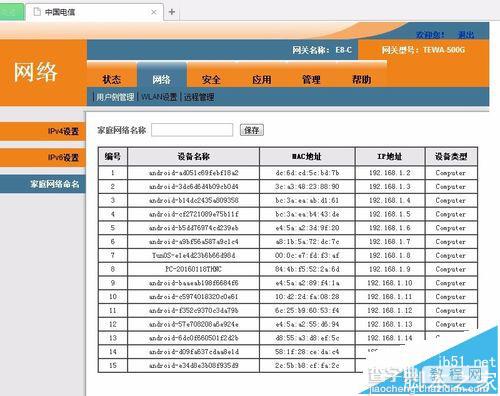Select the IP cell 192.168.1.2
500x396 pixels.
click(x=390, y=173)
